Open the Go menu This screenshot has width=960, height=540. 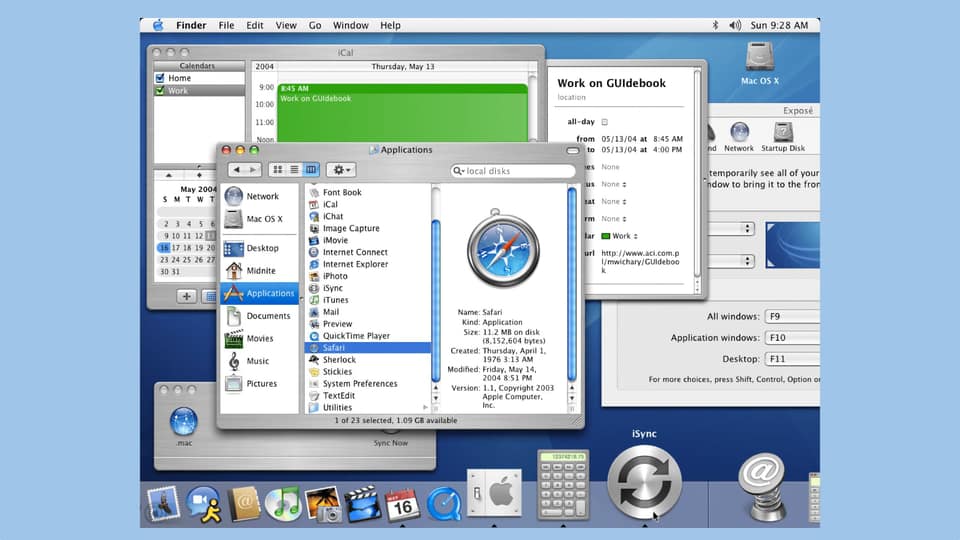point(315,25)
